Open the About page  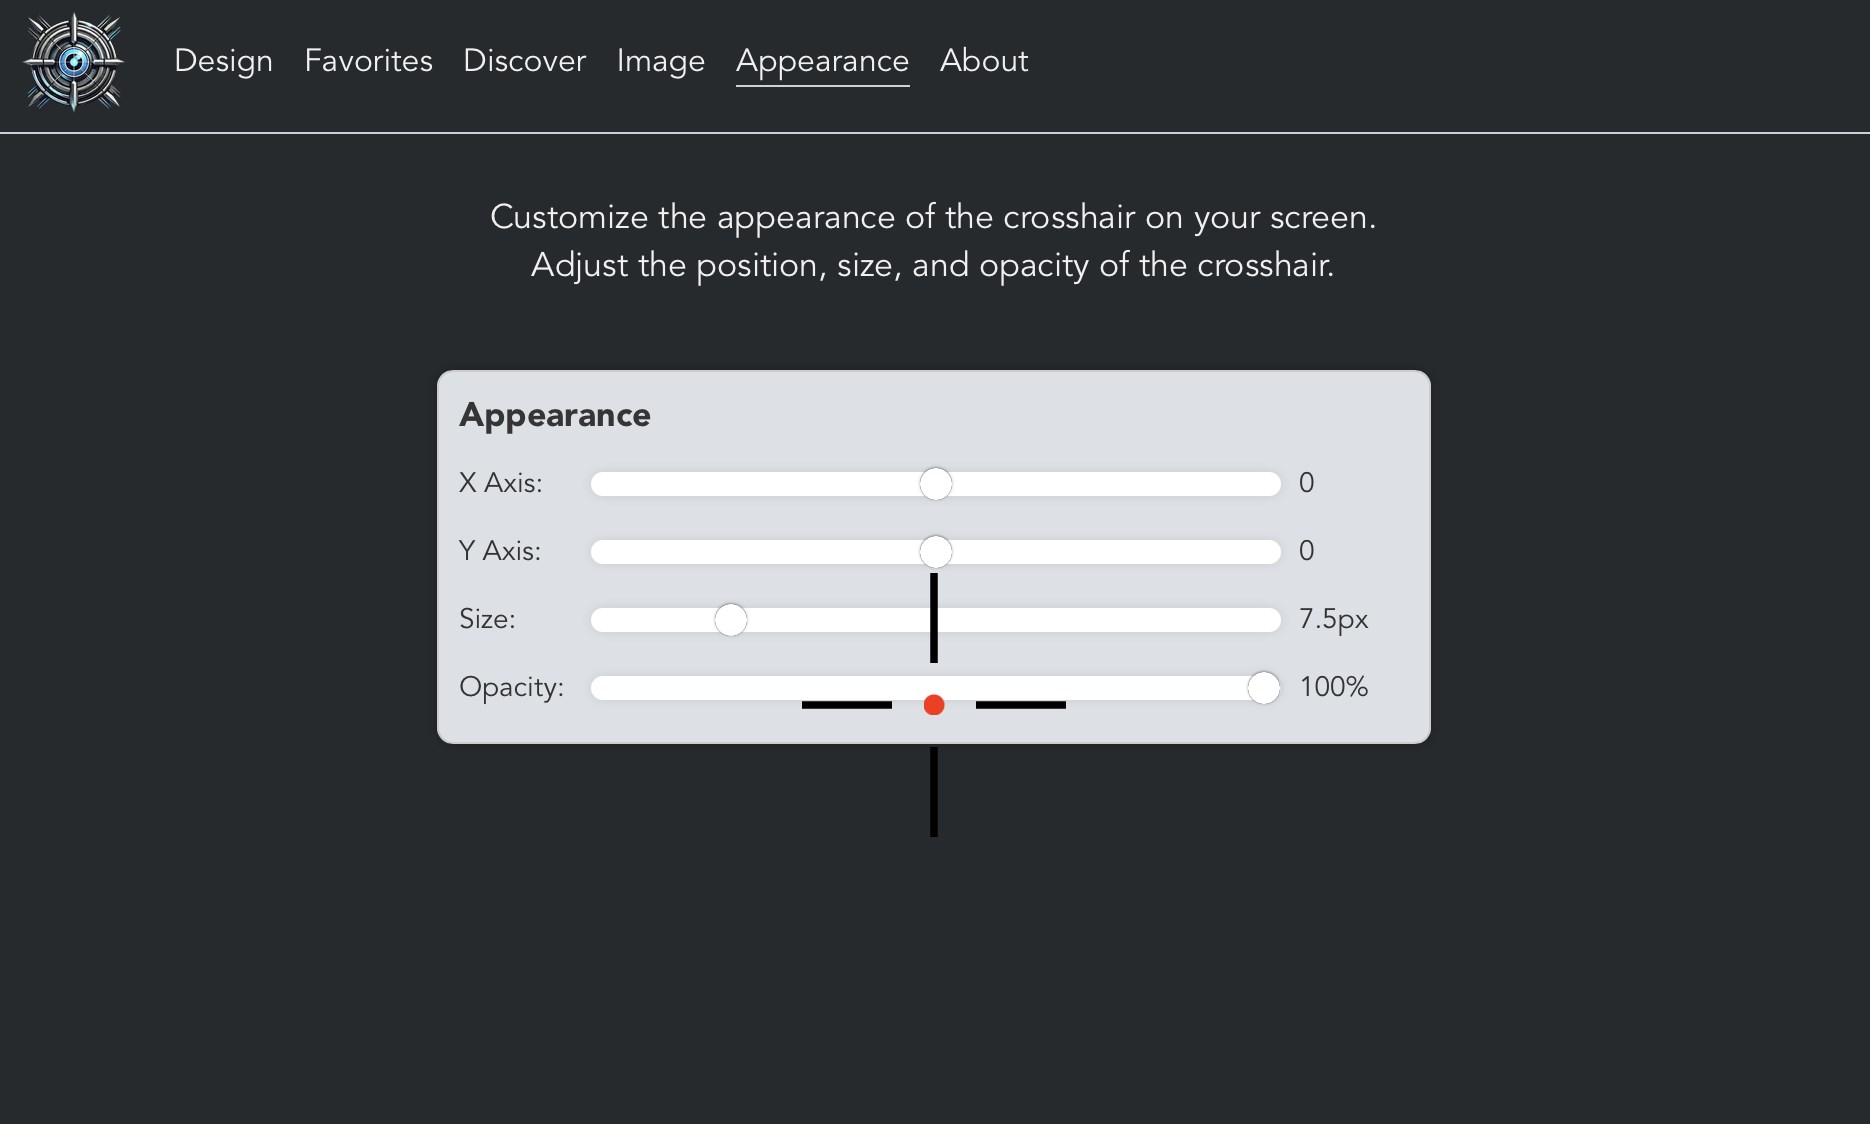coord(983,61)
